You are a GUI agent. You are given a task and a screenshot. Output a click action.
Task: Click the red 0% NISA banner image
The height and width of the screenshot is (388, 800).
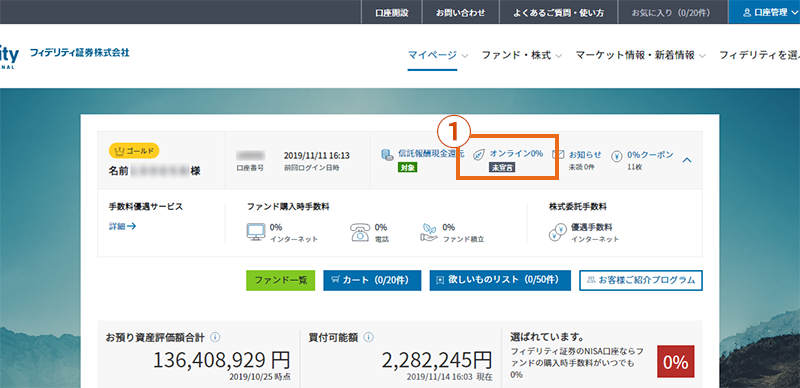[x=676, y=361]
